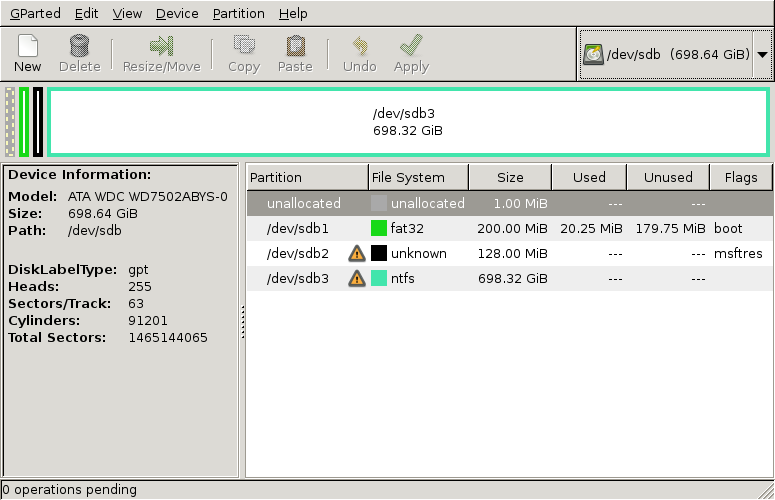Click the Paste clipboard icon

tap(295, 45)
